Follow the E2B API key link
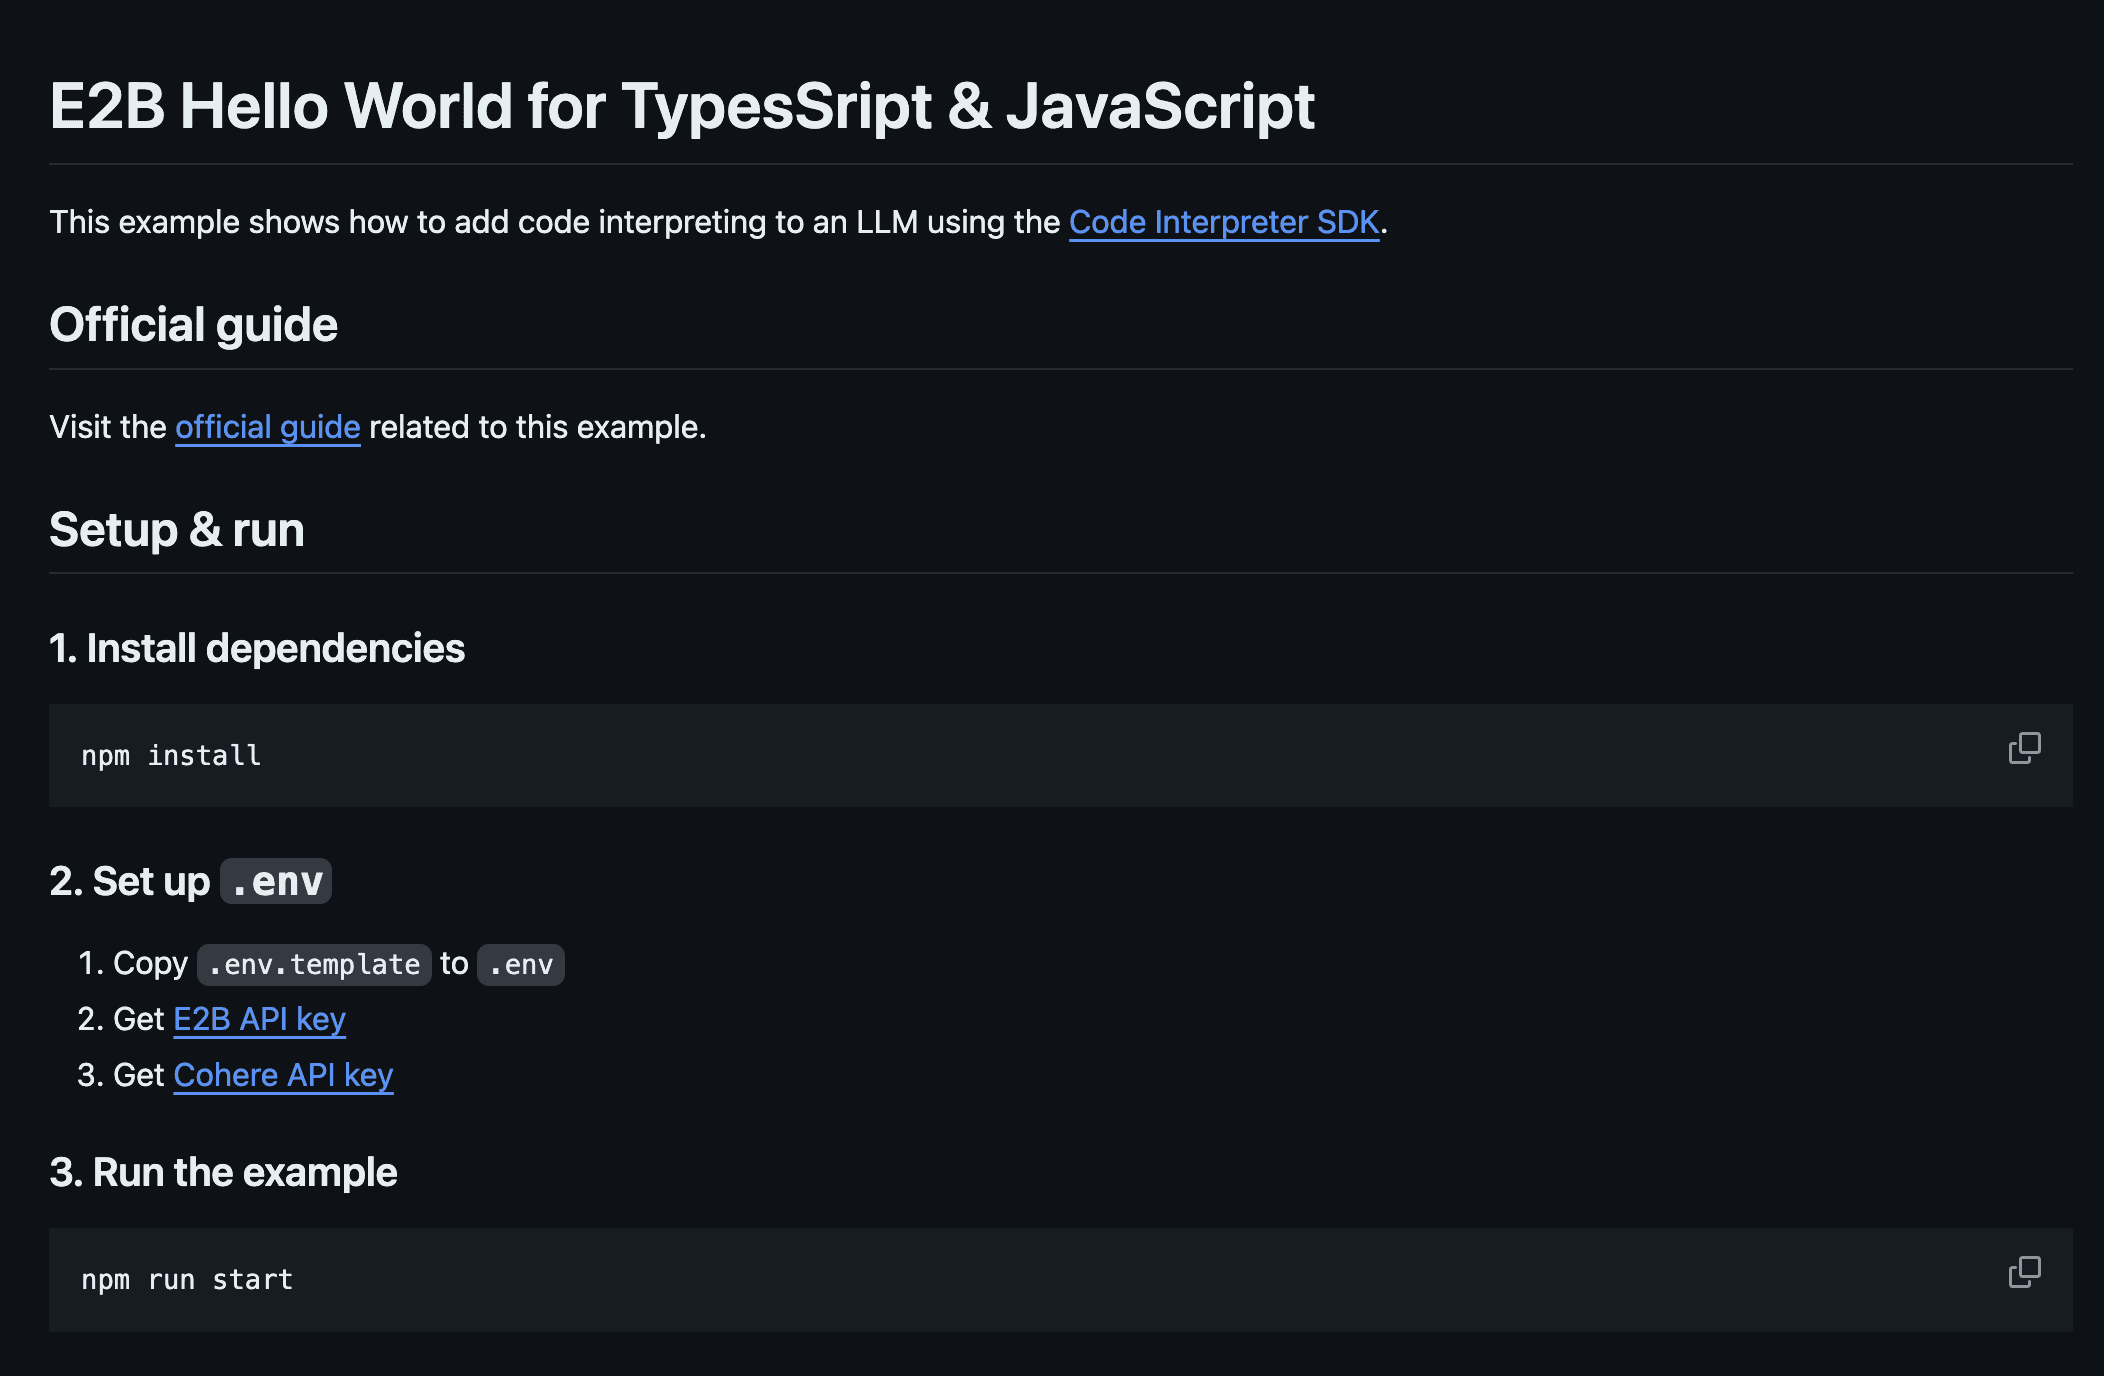 260,1019
